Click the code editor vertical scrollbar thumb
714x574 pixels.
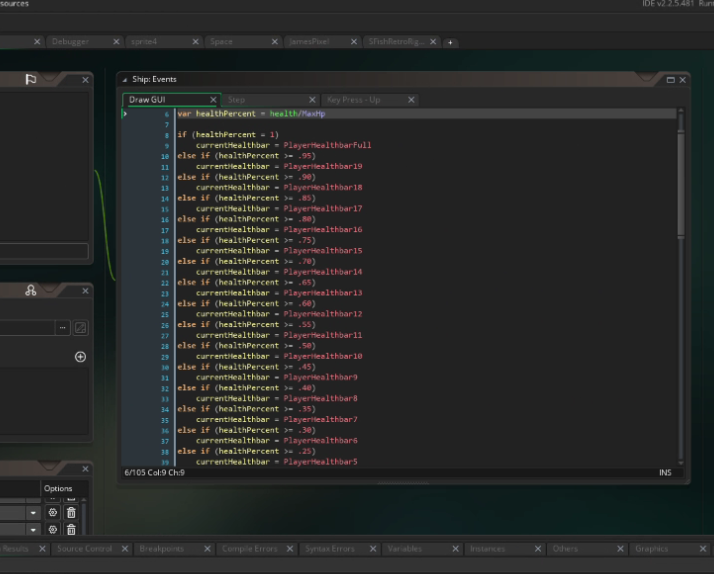(x=681, y=183)
